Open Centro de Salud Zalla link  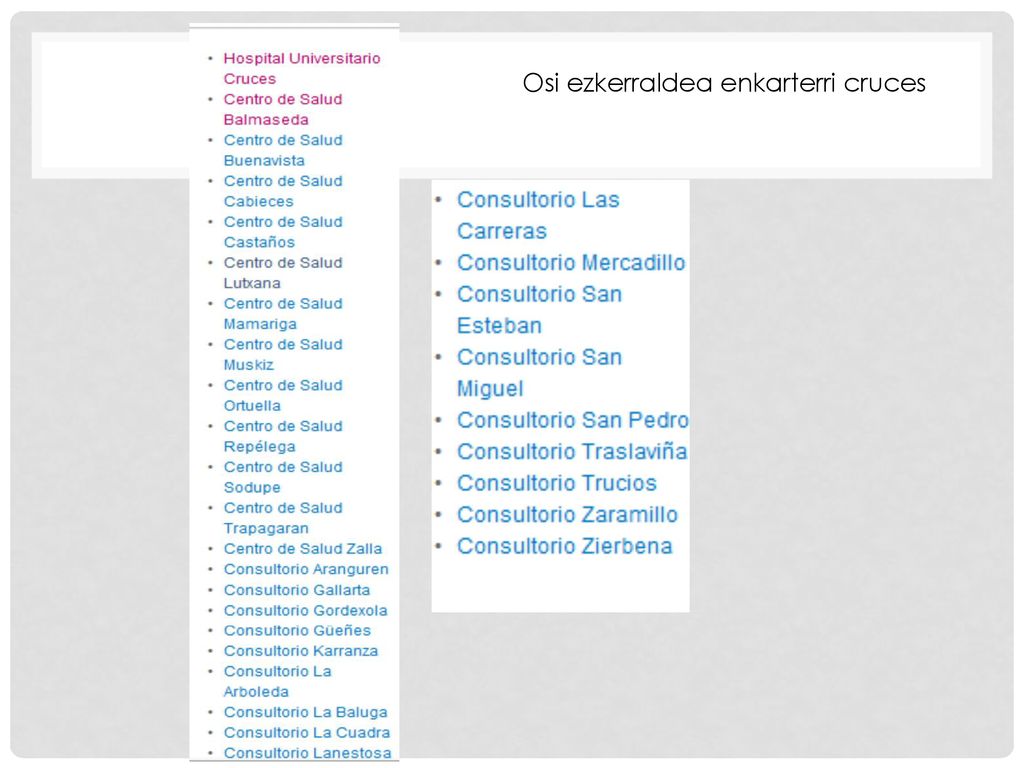tap(303, 549)
